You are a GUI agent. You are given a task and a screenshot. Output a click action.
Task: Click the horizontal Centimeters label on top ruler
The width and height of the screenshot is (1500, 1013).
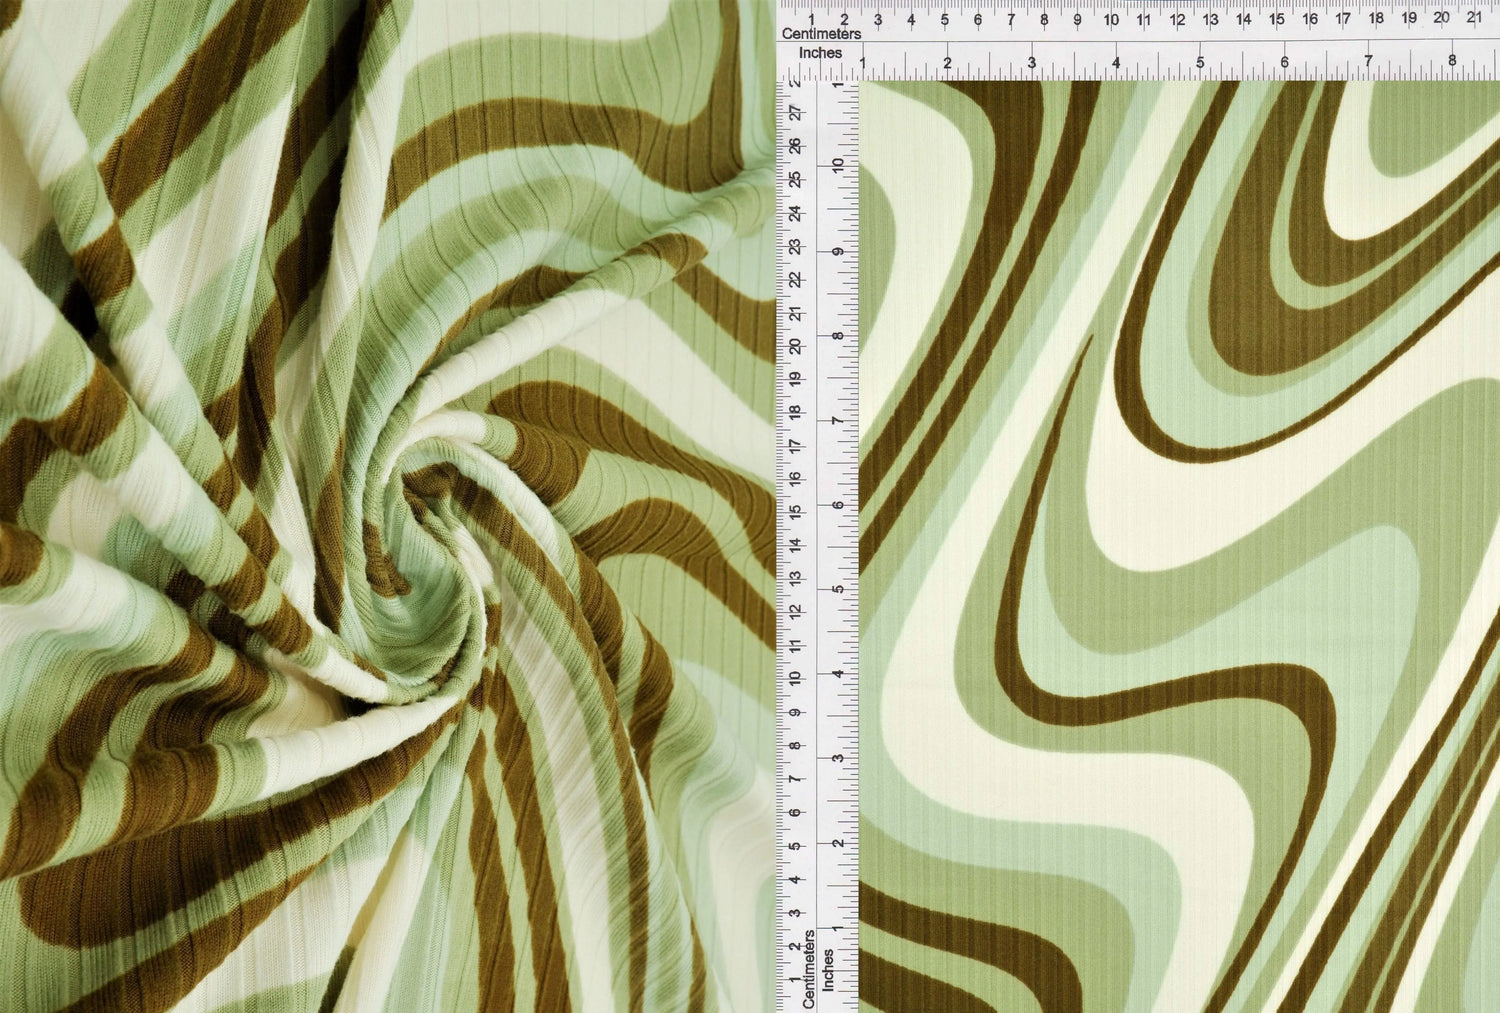click(x=821, y=34)
